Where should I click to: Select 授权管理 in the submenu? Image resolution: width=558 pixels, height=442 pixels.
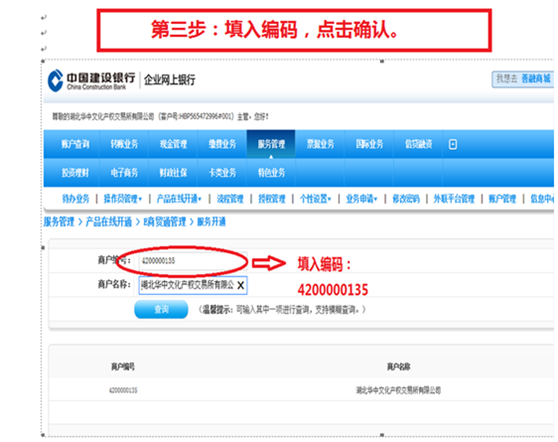click(x=272, y=199)
